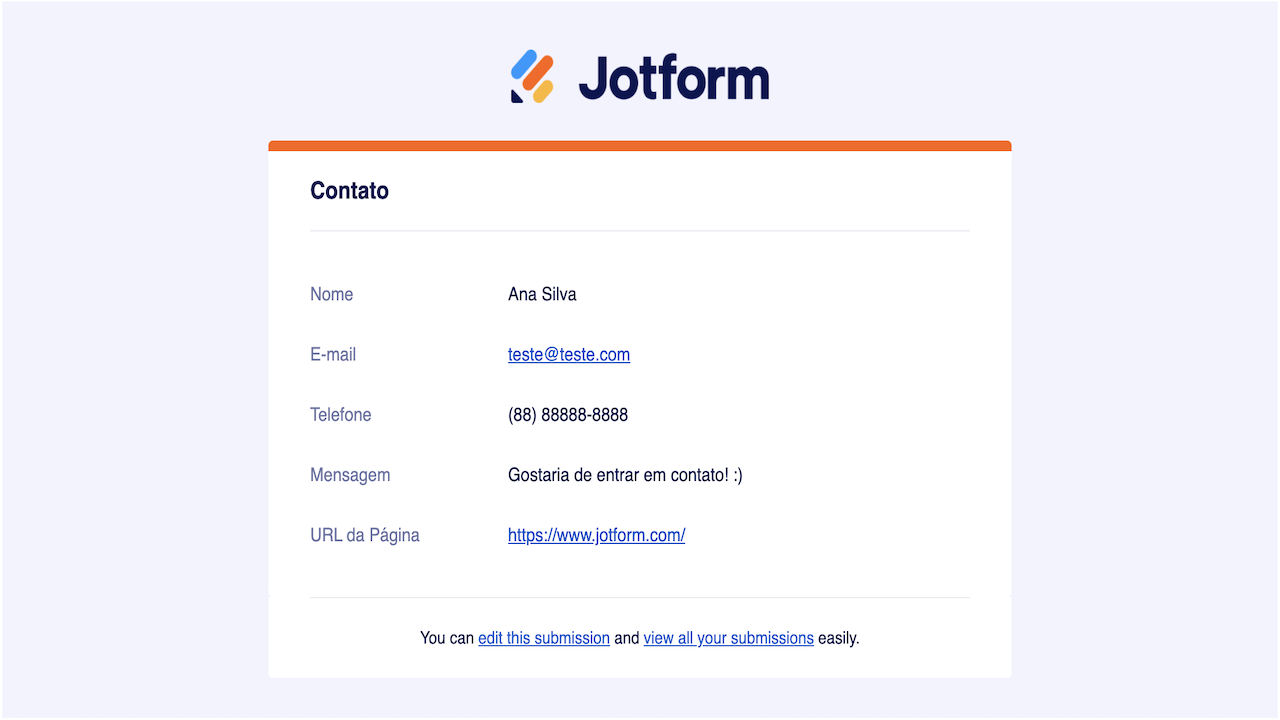Select the message text about entrar em contato
Viewport: 1280px width, 720px height.
pyautogui.click(x=625, y=474)
